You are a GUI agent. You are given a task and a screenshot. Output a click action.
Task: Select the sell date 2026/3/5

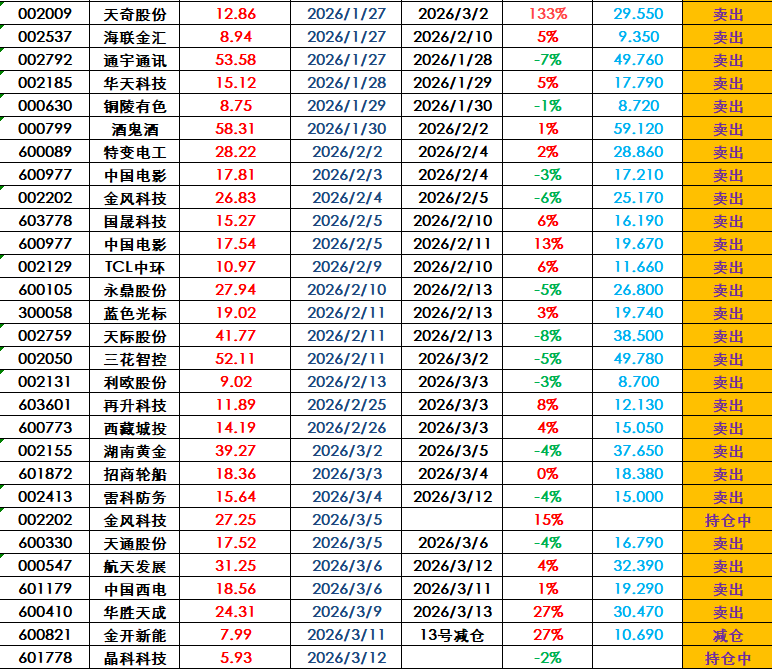[453, 451]
